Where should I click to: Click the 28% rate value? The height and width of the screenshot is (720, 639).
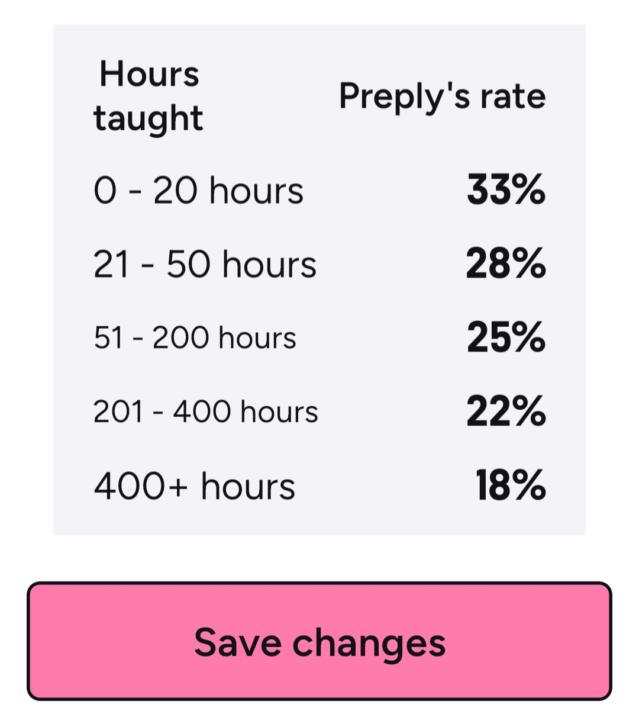(x=506, y=265)
